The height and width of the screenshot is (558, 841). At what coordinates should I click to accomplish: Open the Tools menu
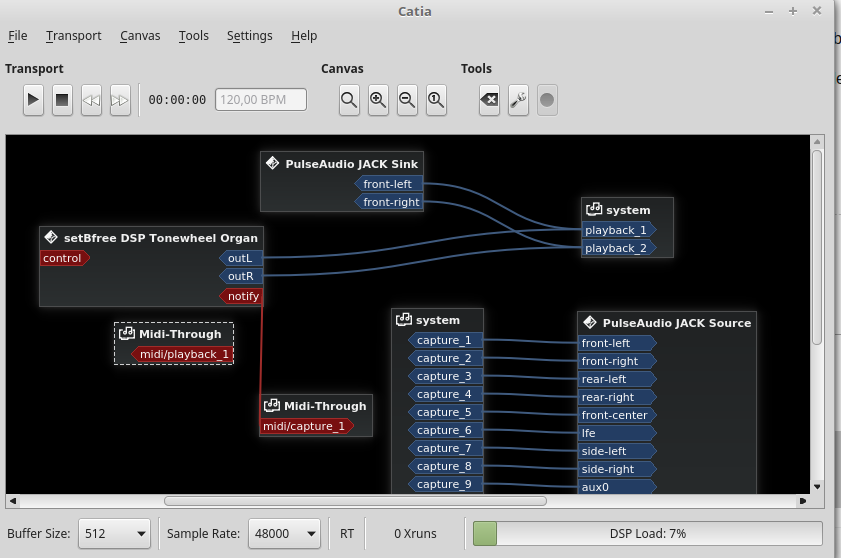pyautogui.click(x=194, y=36)
